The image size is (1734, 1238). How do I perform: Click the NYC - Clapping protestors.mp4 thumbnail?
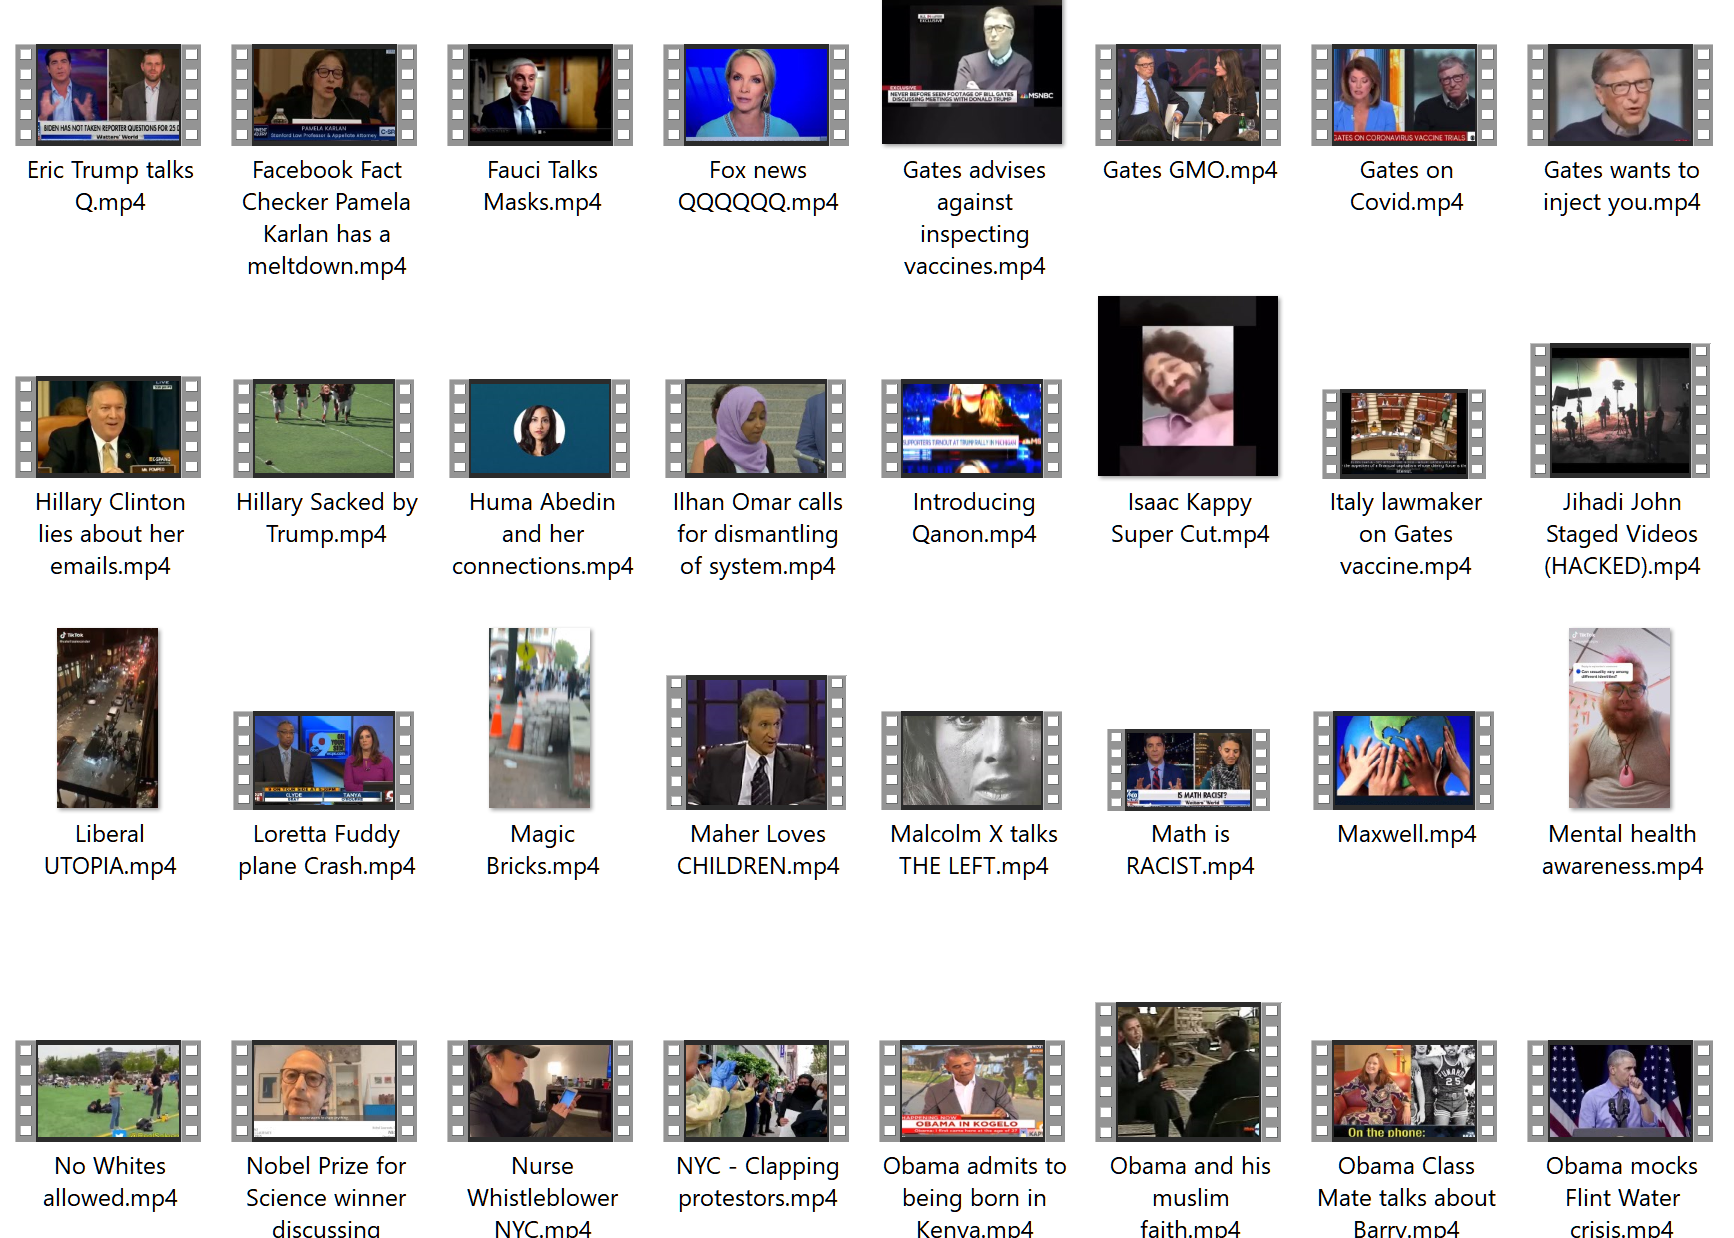coord(757,1091)
